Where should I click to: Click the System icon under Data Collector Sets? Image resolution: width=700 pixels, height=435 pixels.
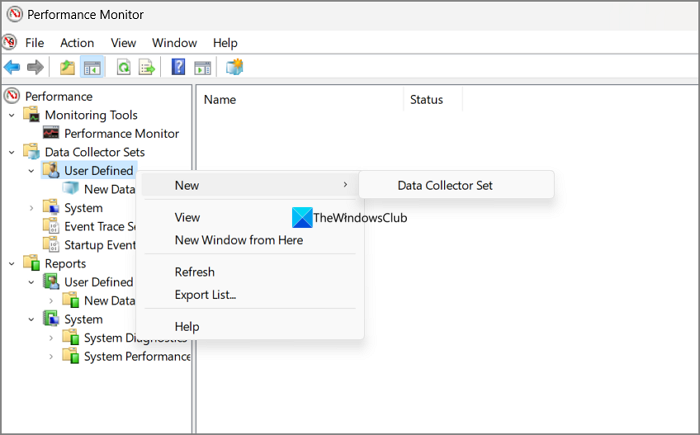coord(51,207)
